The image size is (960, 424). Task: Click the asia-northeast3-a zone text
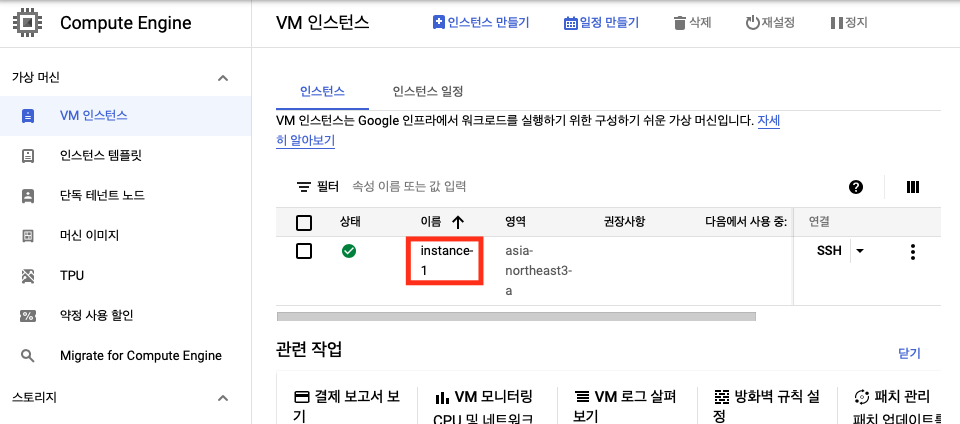[538, 271]
